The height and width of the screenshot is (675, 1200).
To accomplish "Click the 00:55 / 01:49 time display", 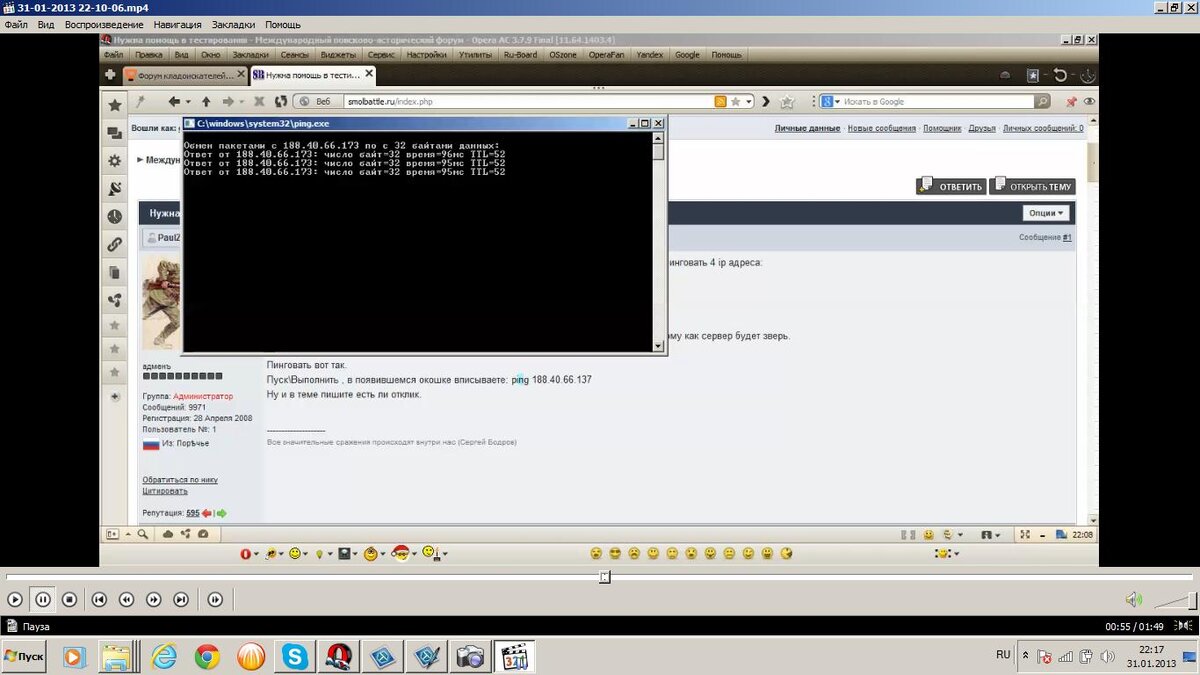I will coord(1134,626).
